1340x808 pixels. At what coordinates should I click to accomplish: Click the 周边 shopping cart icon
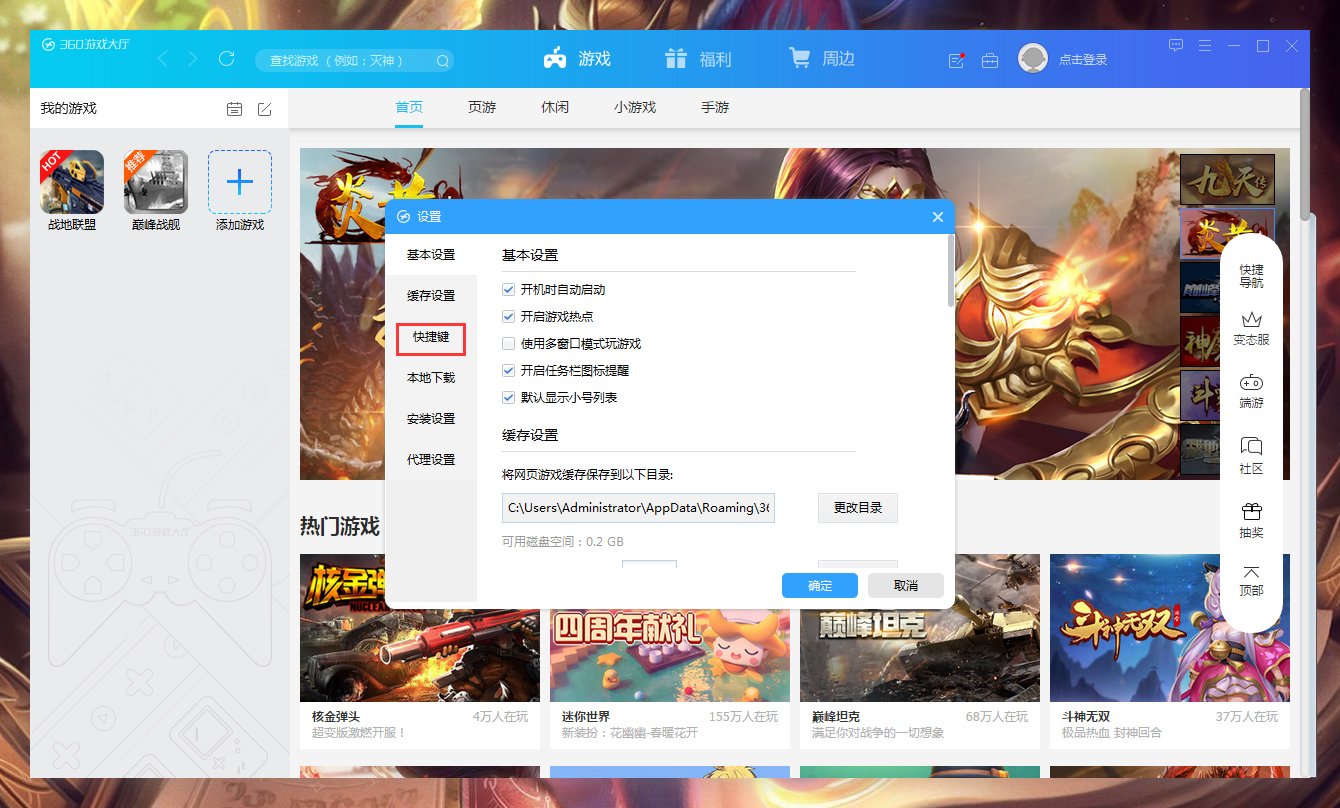[x=798, y=58]
